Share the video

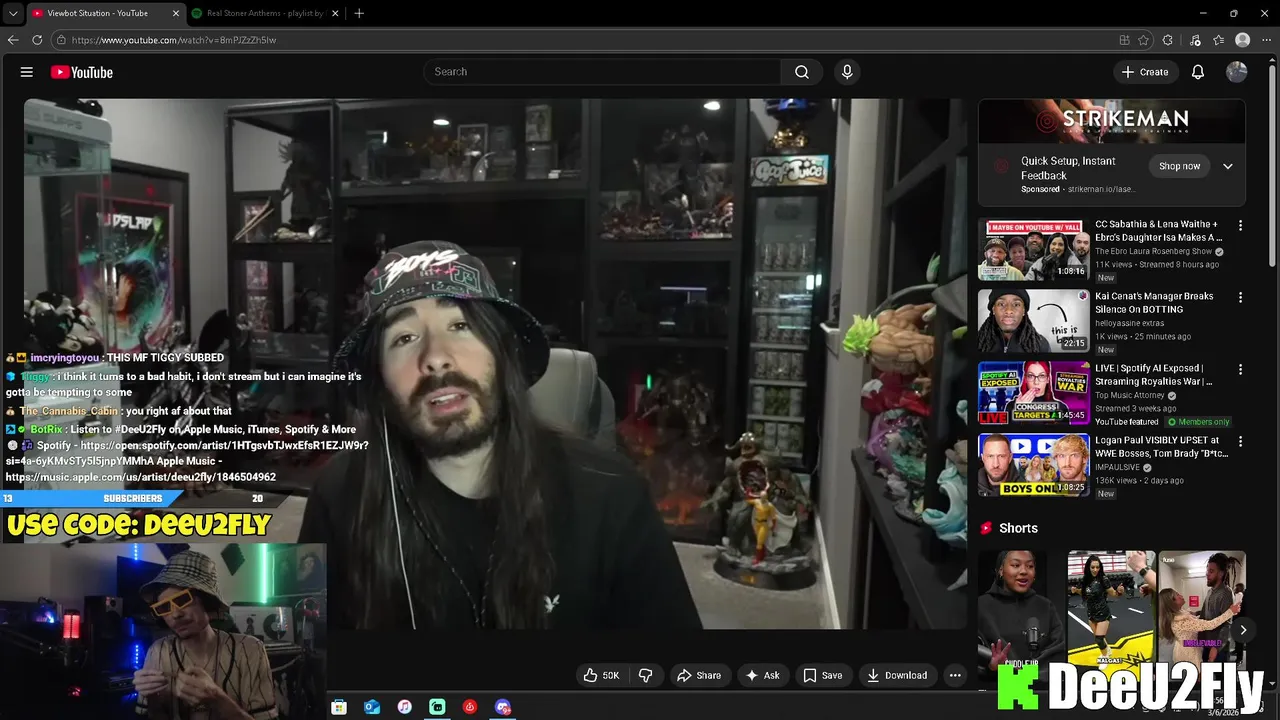coord(699,675)
